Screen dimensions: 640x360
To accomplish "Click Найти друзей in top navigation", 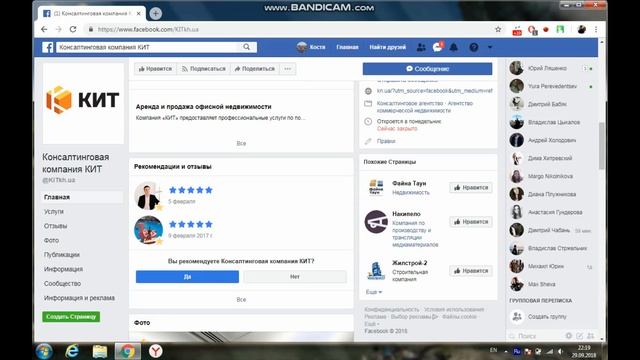I will click(x=388, y=47).
